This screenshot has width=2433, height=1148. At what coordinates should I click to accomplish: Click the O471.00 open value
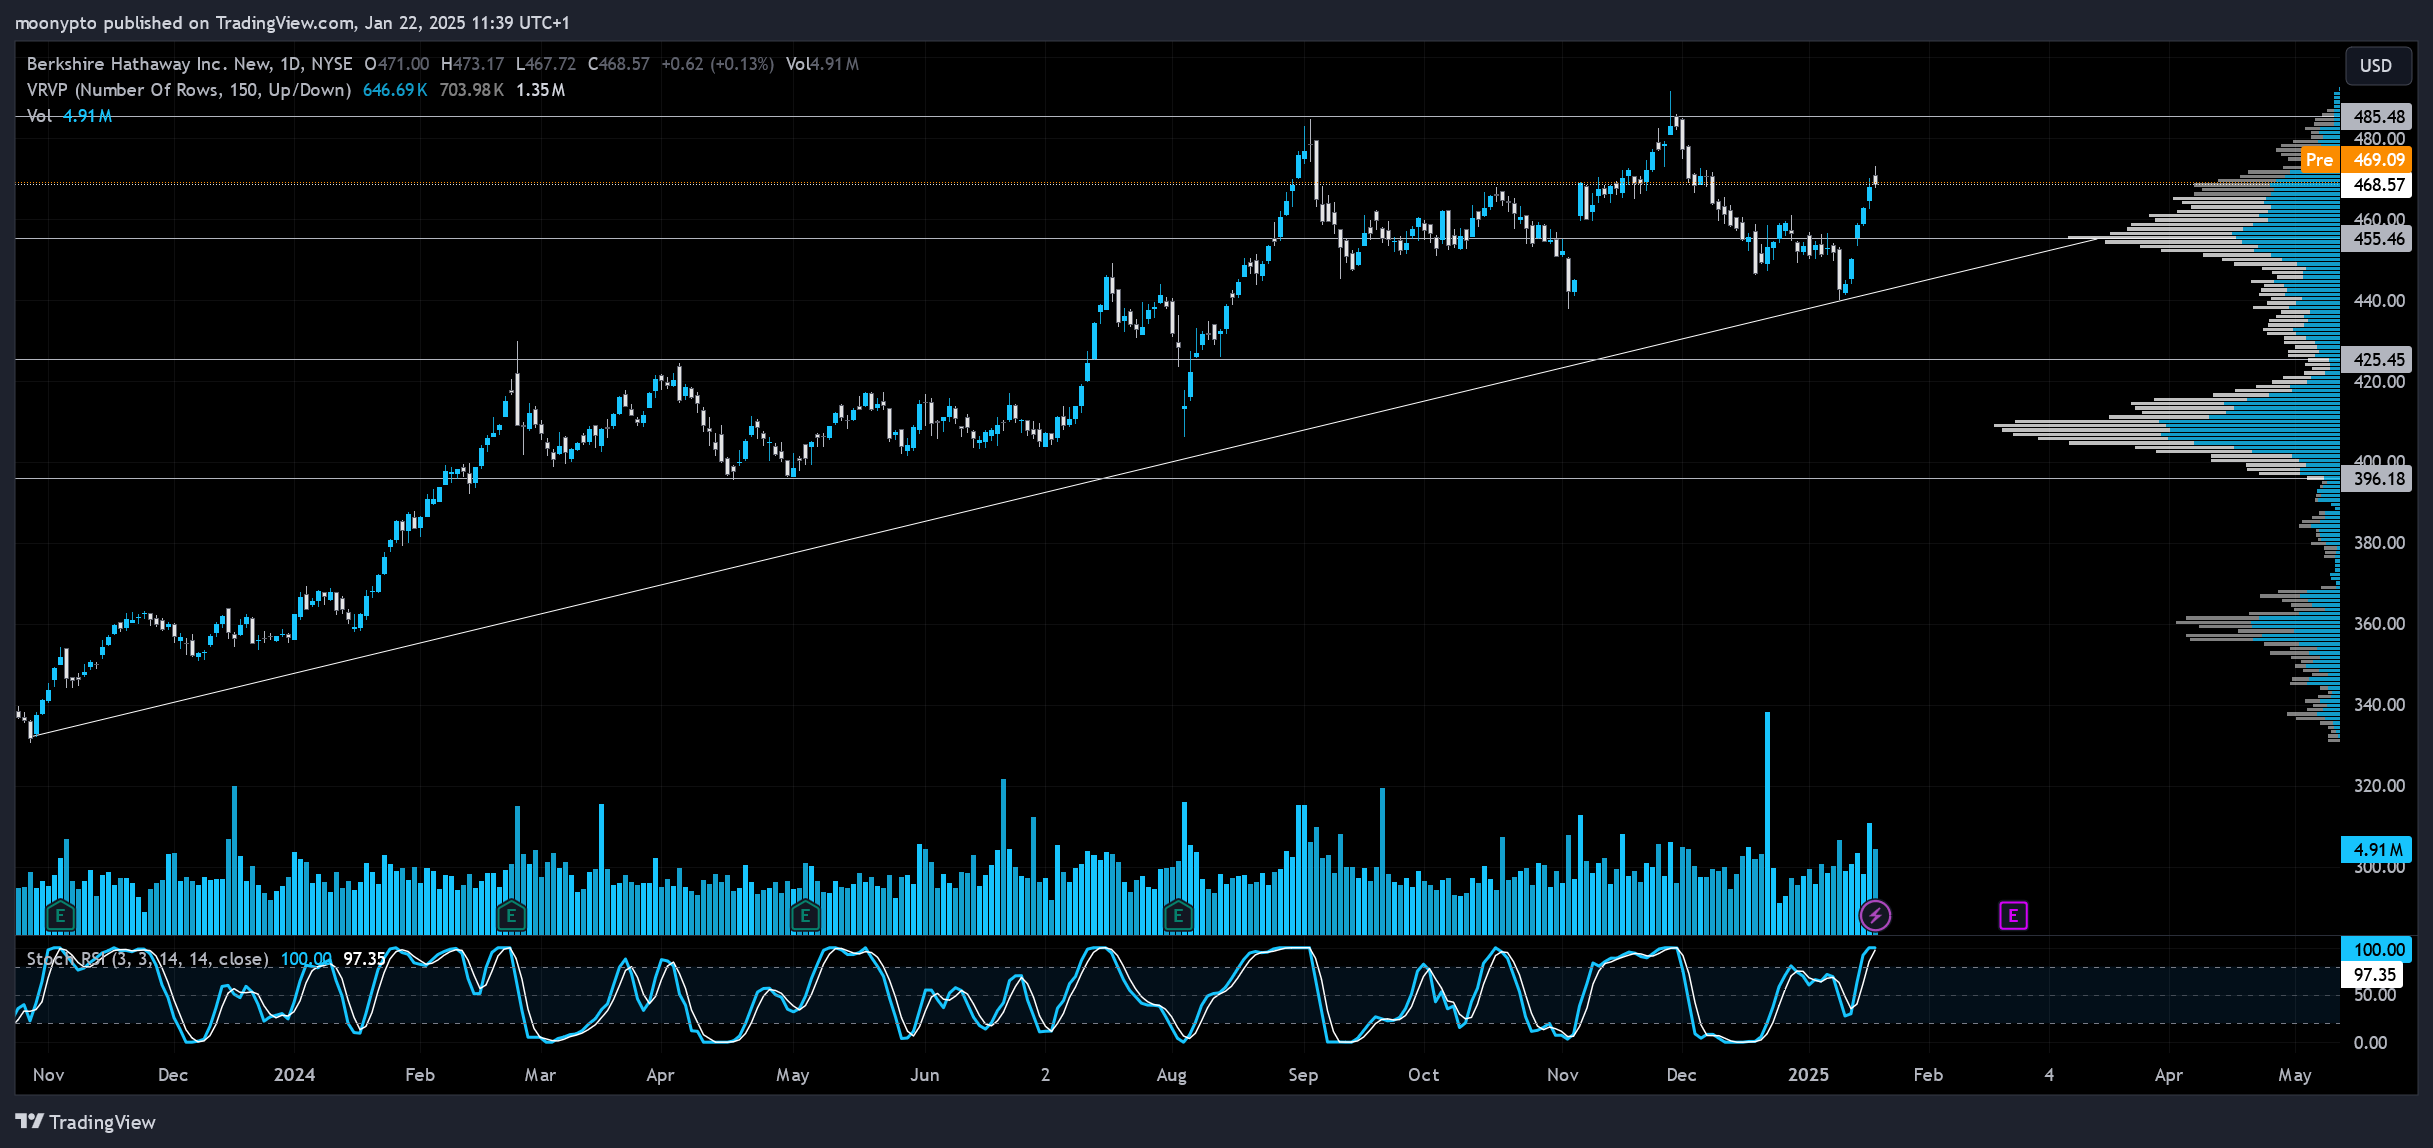[x=396, y=64]
